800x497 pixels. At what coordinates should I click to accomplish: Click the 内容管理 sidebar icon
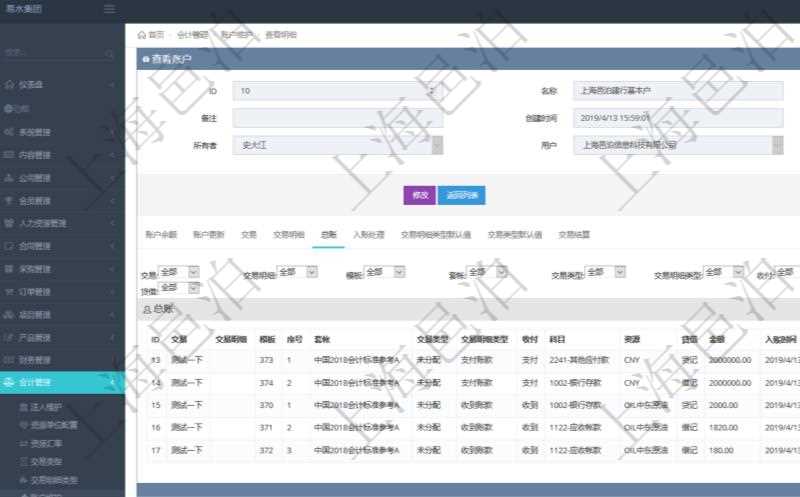click(x=9, y=155)
